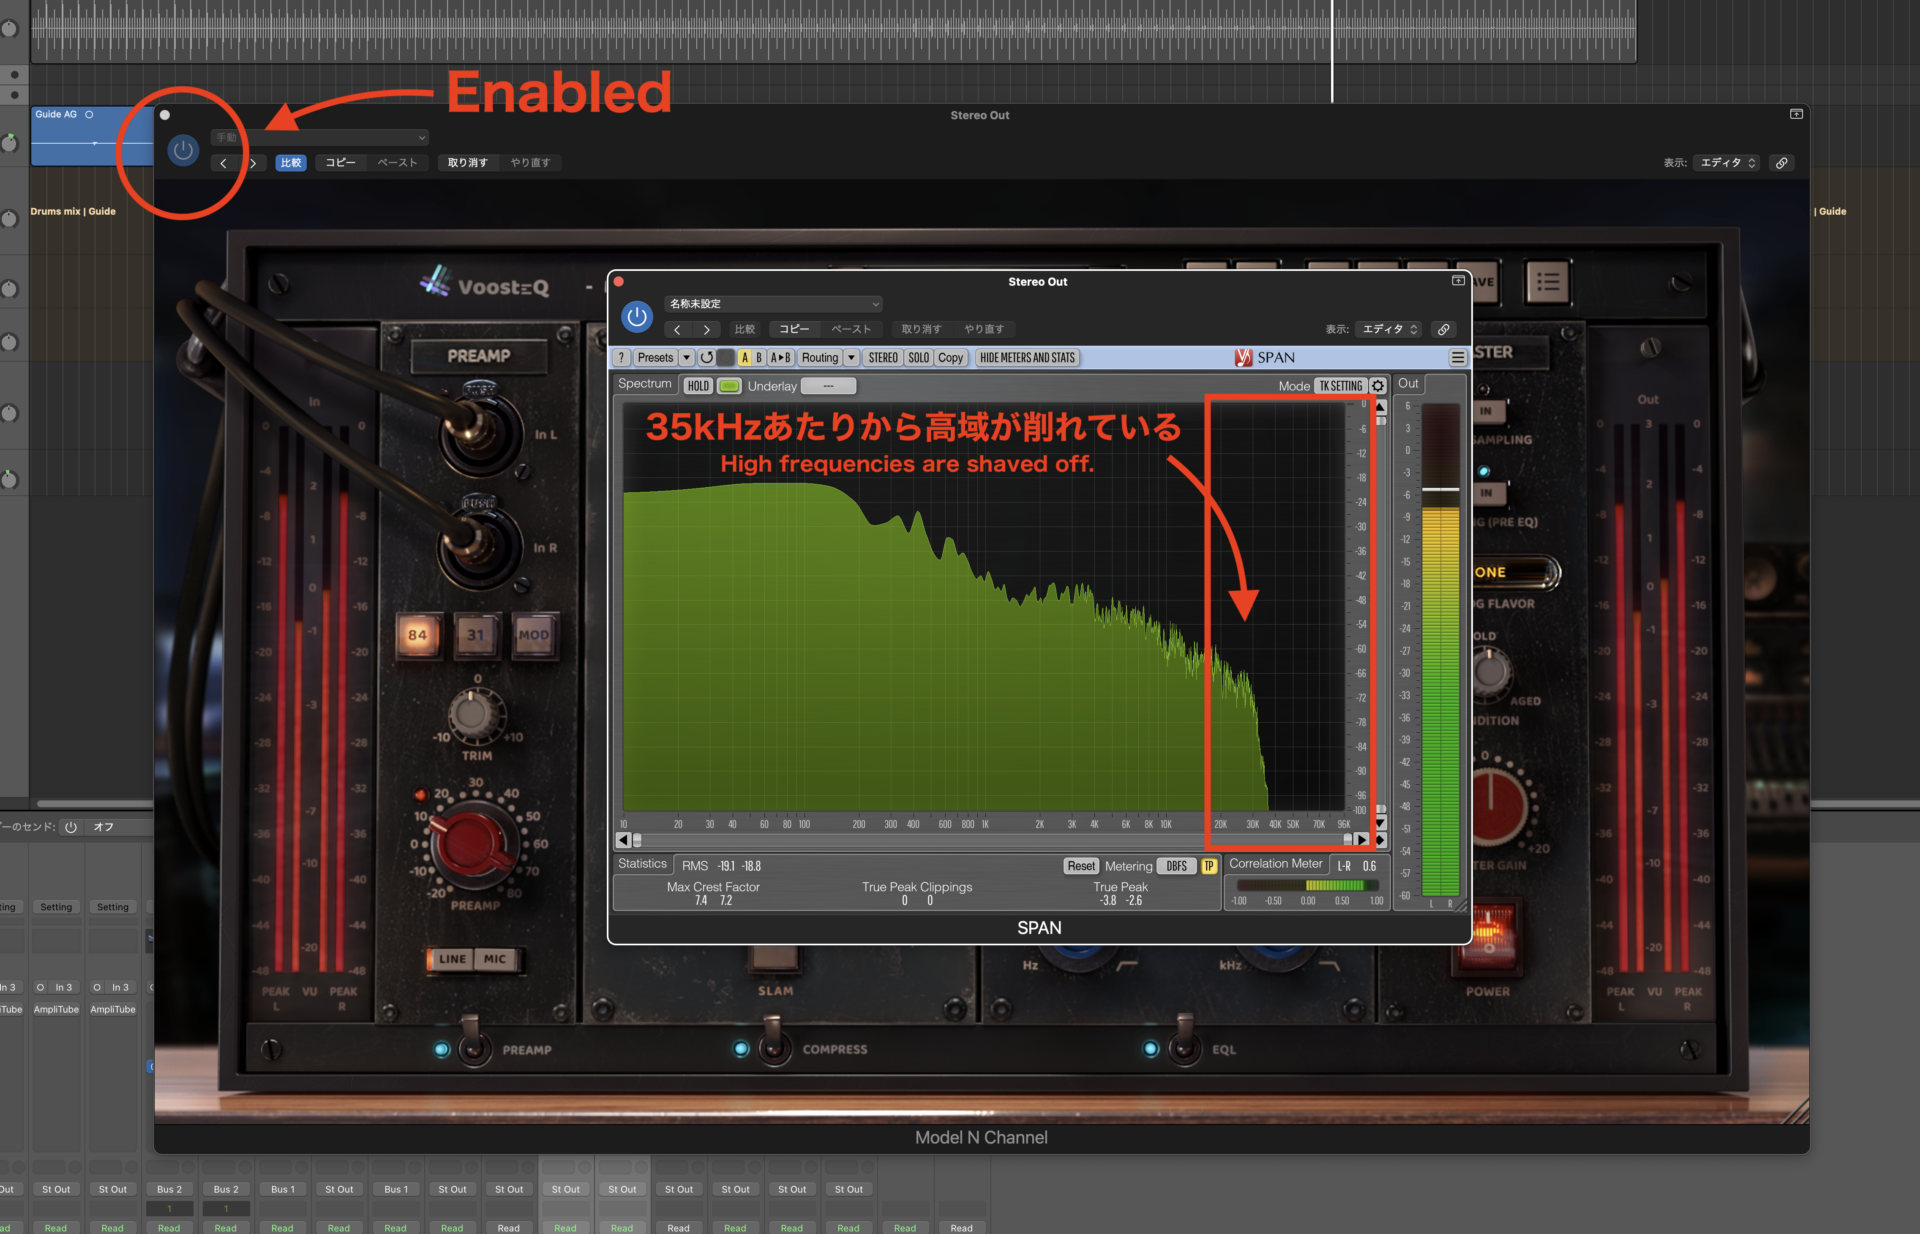
Task: Click the STEREO channel mode button
Action: pos(883,358)
